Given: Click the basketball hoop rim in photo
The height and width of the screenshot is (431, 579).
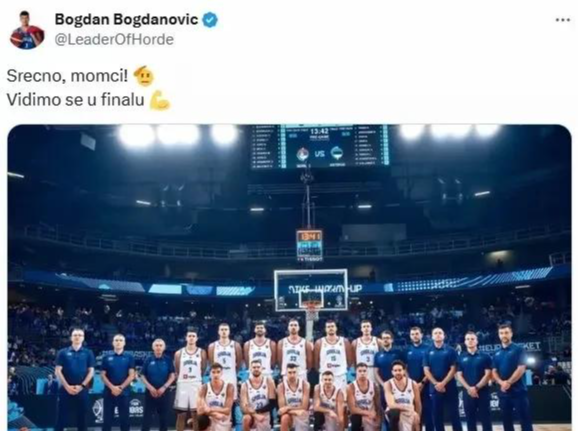Looking at the screenshot, I should tap(311, 305).
